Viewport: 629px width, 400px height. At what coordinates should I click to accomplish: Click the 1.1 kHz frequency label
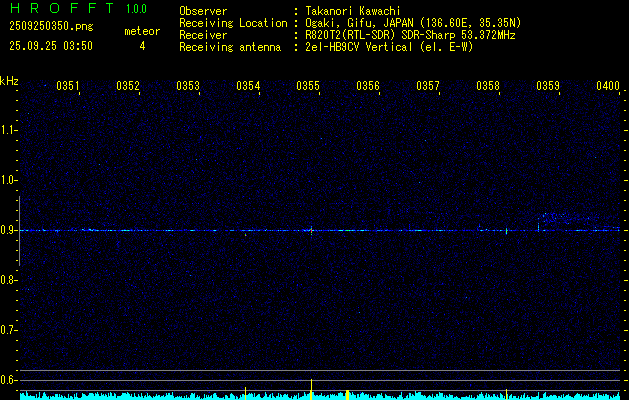point(7,130)
